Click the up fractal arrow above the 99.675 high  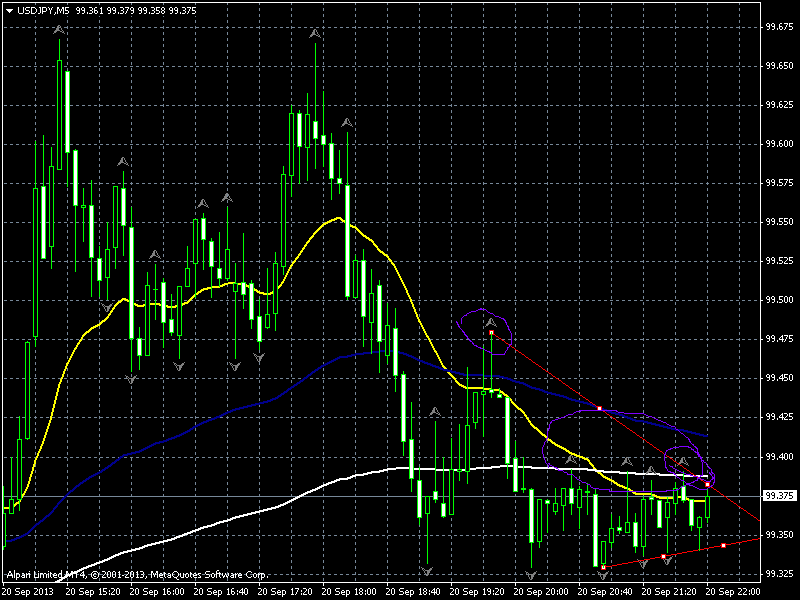point(59,30)
